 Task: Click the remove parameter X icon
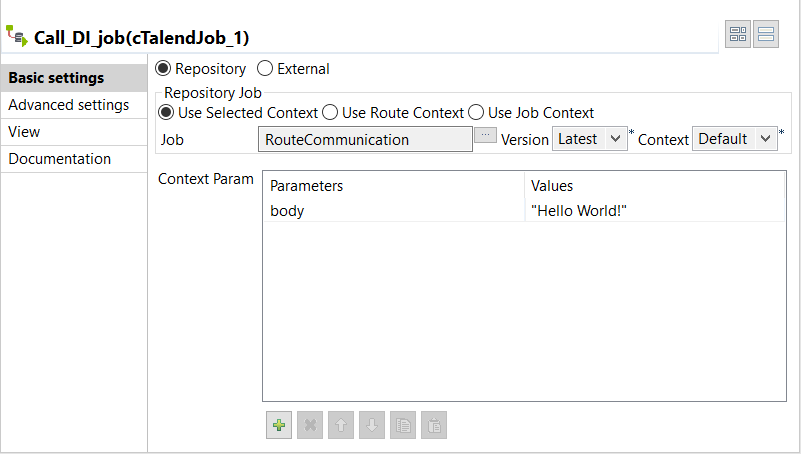click(x=310, y=425)
